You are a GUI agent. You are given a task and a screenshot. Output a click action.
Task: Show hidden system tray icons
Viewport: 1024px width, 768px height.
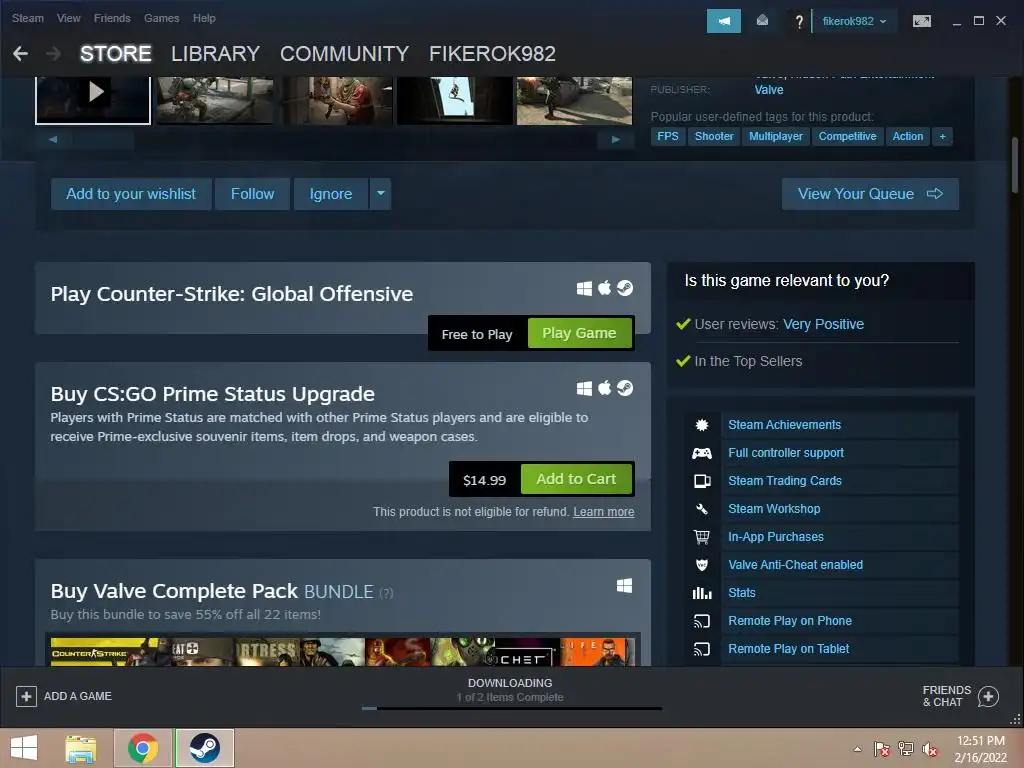click(x=857, y=749)
